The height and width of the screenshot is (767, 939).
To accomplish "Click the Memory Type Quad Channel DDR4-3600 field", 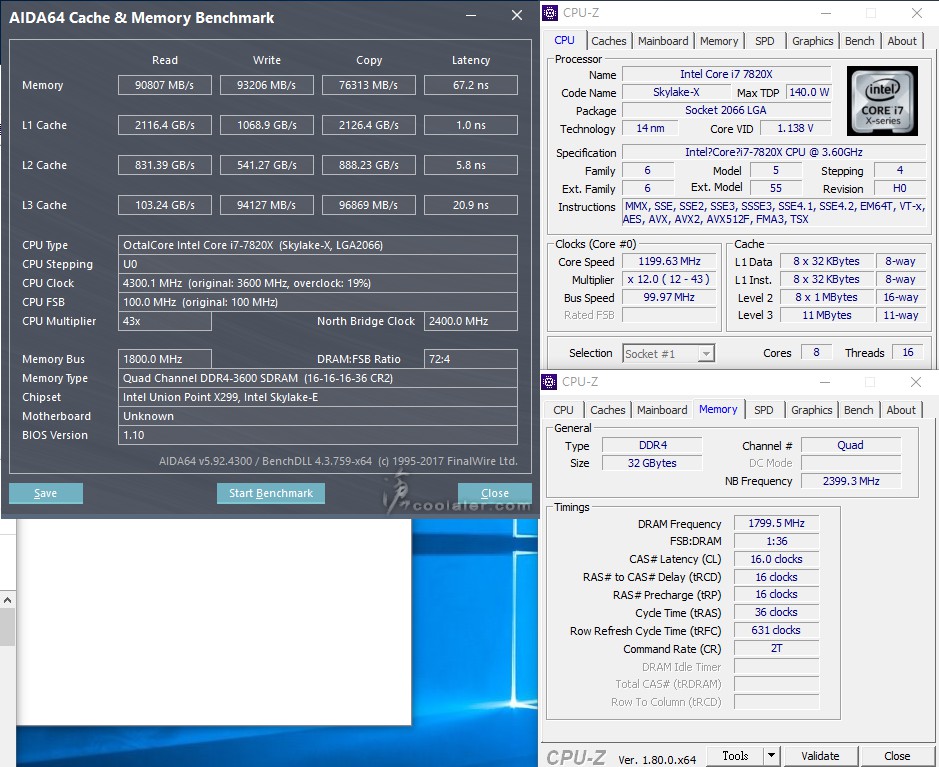I will [x=318, y=378].
